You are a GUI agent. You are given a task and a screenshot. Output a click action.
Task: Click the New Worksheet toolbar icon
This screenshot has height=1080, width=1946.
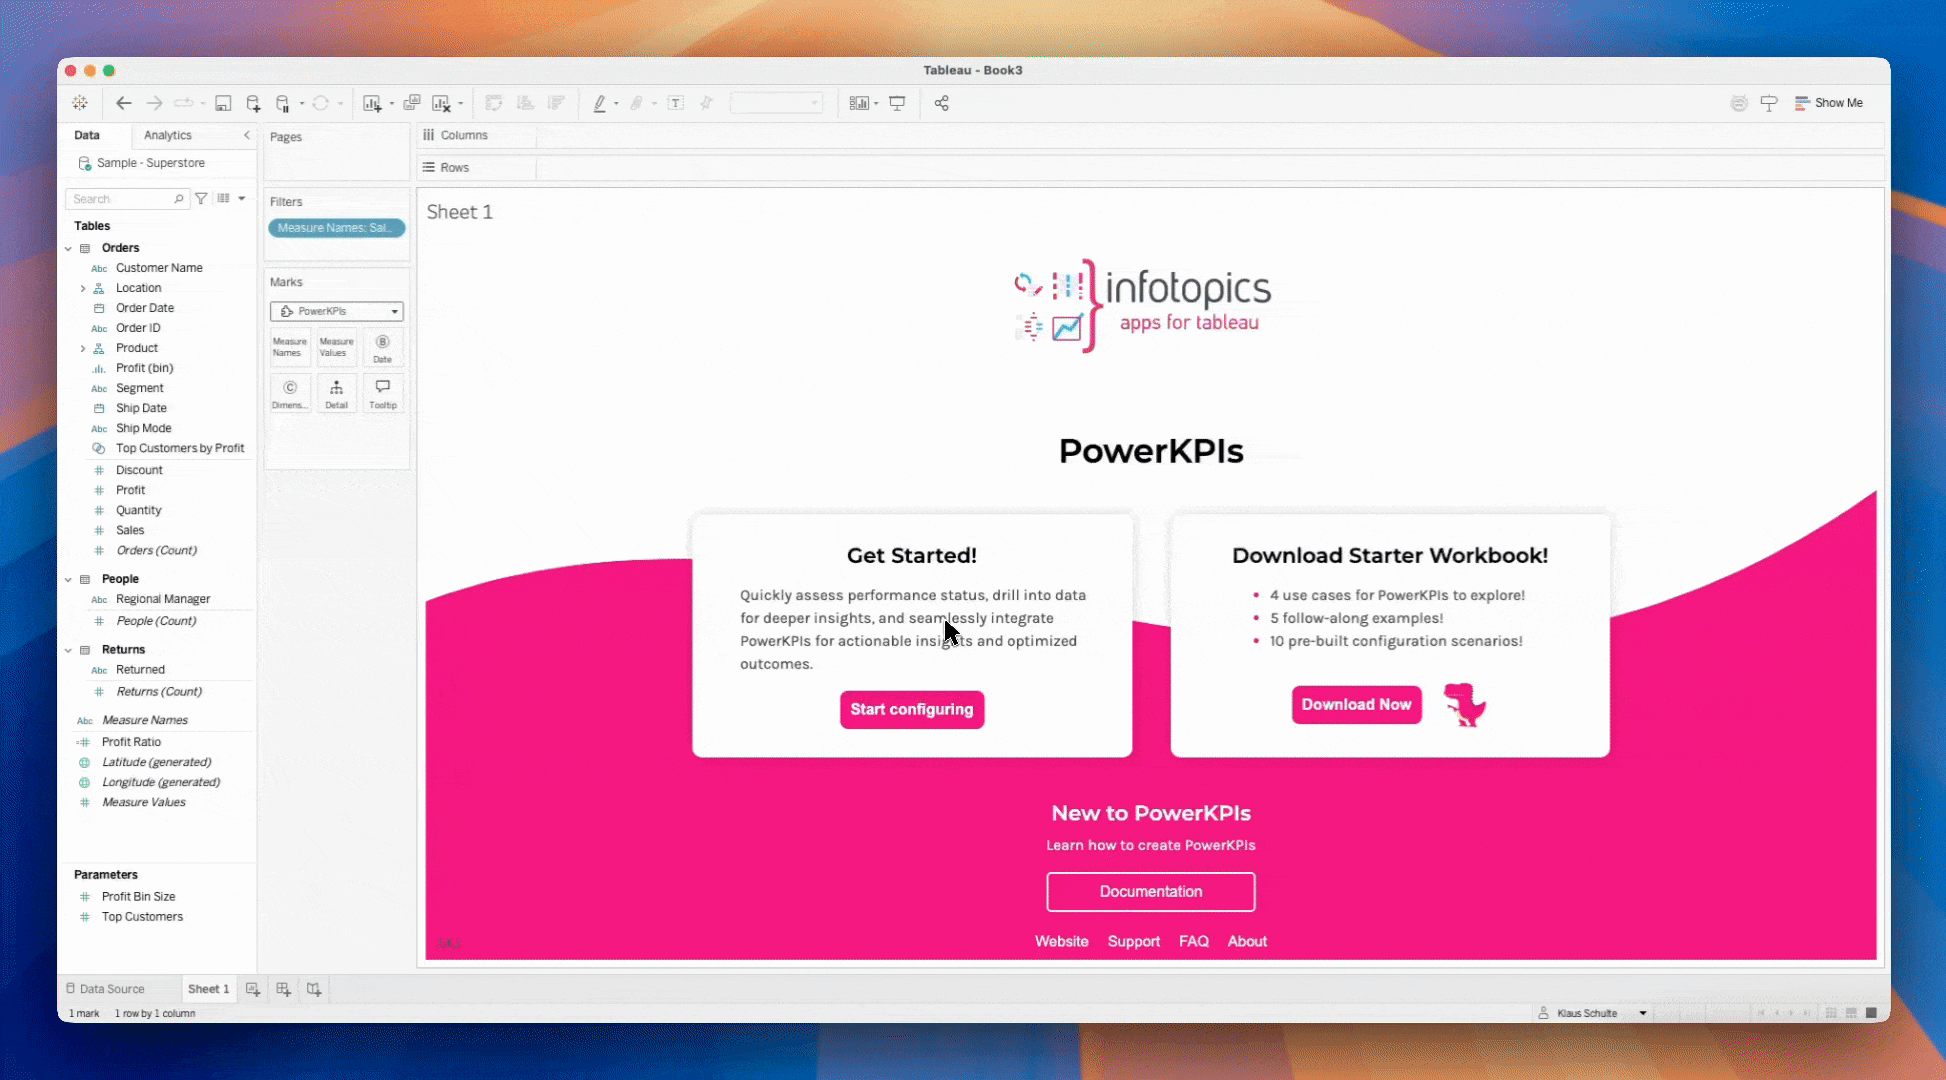[x=372, y=103]
